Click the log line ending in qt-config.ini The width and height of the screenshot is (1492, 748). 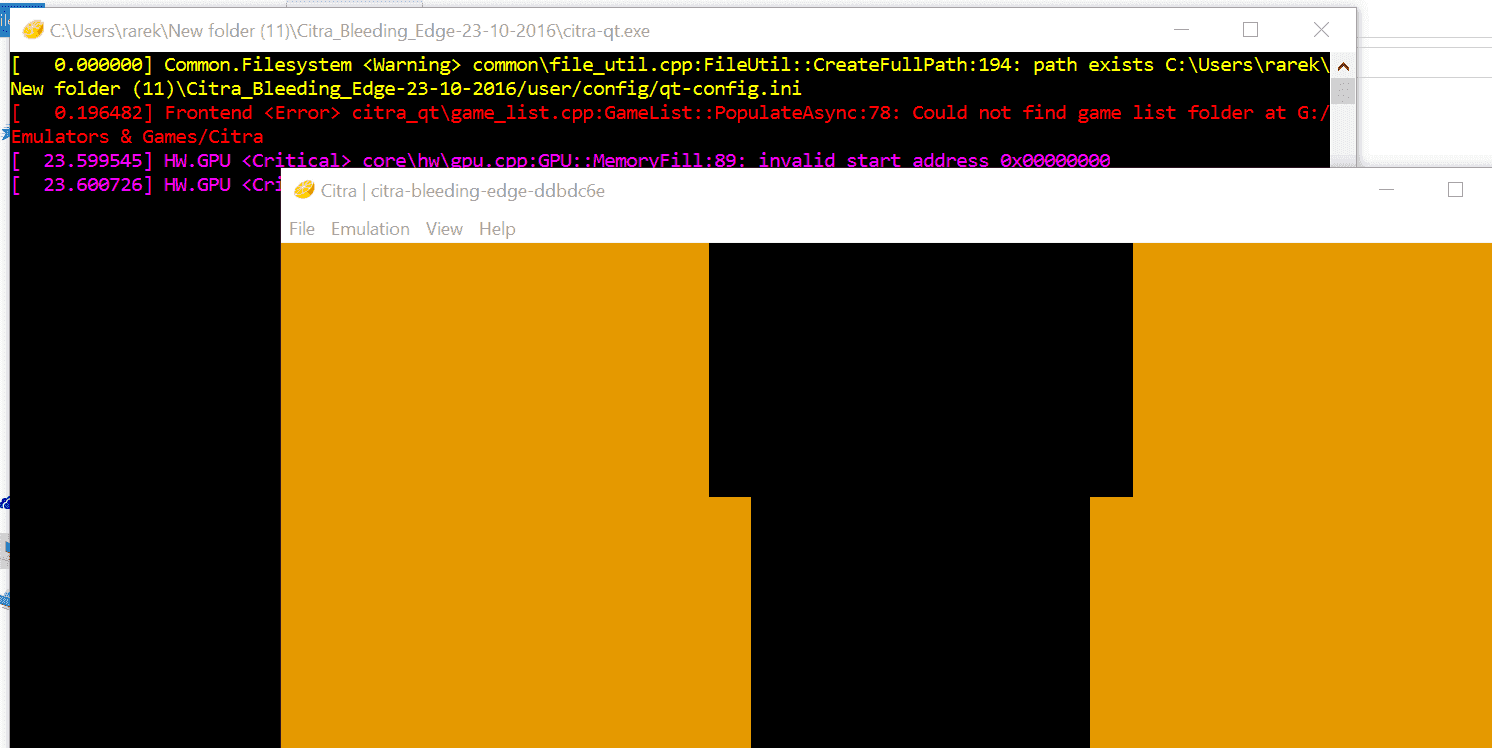(x=406, y=89)
